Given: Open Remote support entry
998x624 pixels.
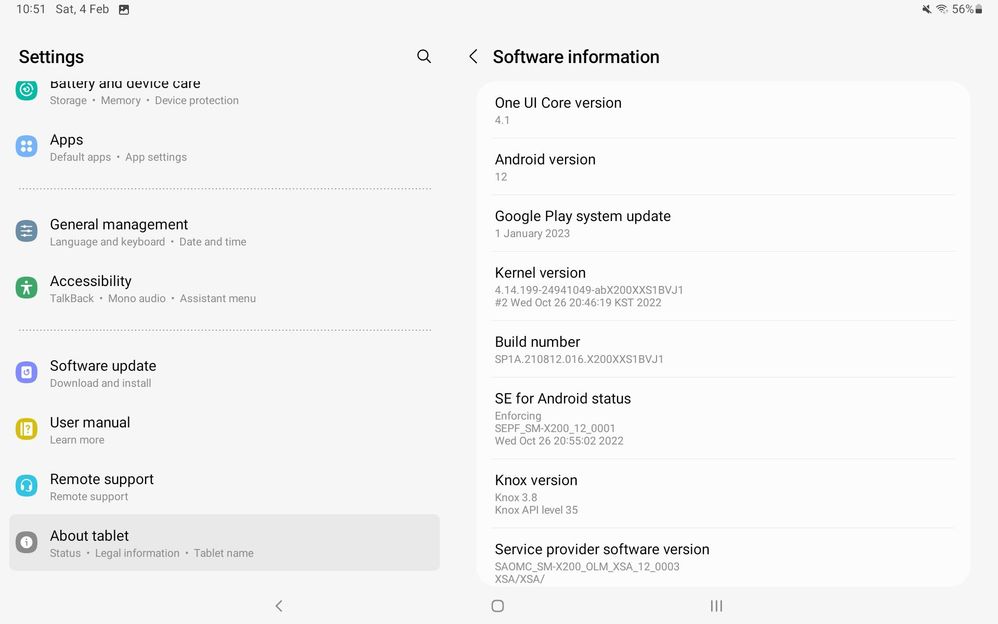Looking at the screenshot, I should click(224, 486).
